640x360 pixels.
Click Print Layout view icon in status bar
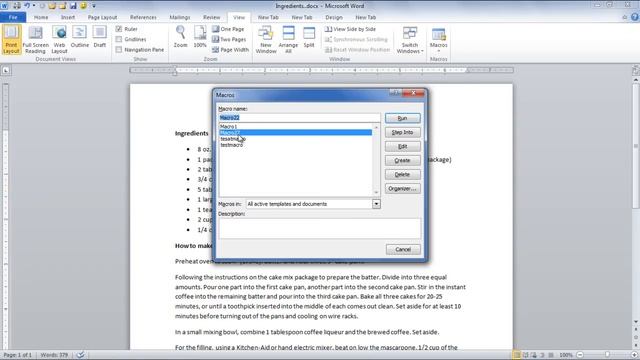[x=517, y=355]
